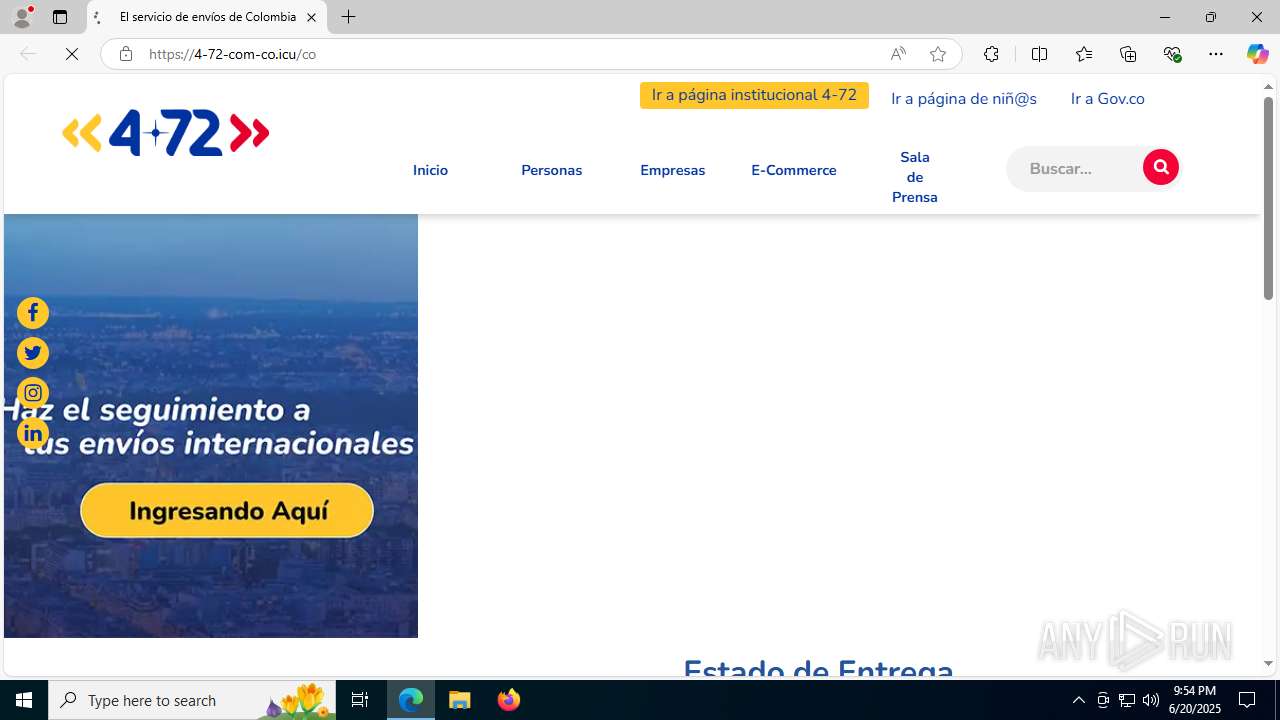Open Settings and more menu
Screen dimensions: 1280x720
point(1216,54)
